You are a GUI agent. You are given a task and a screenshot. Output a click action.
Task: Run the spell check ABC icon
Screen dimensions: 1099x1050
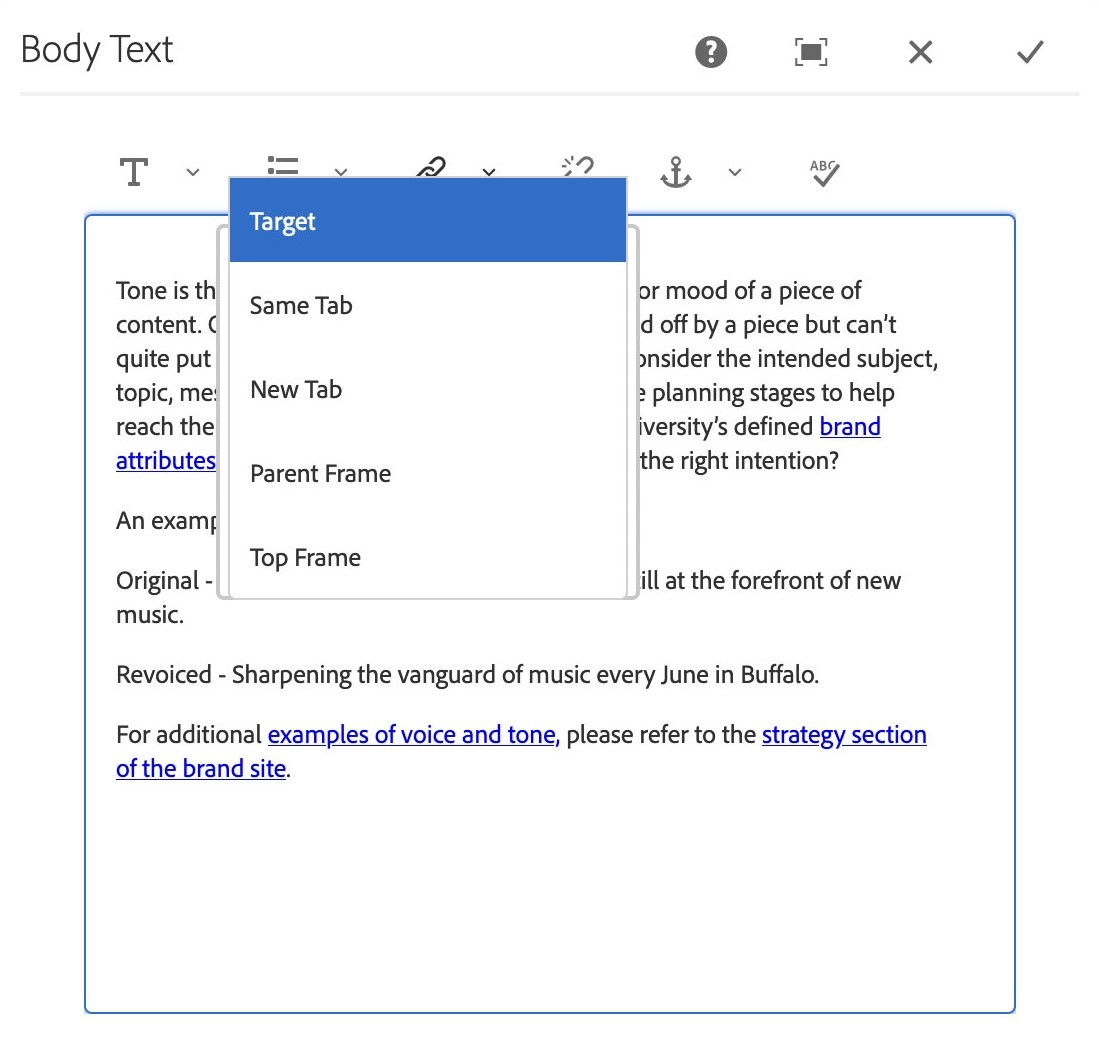pyautogui.click(x=824, y=172)
